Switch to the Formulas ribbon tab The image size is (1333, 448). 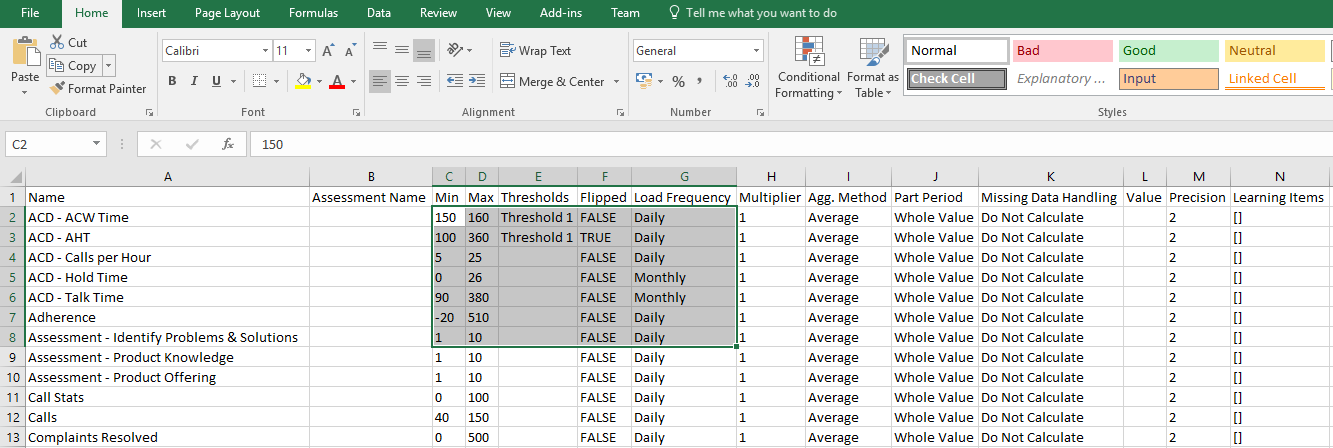coord(313,13)
